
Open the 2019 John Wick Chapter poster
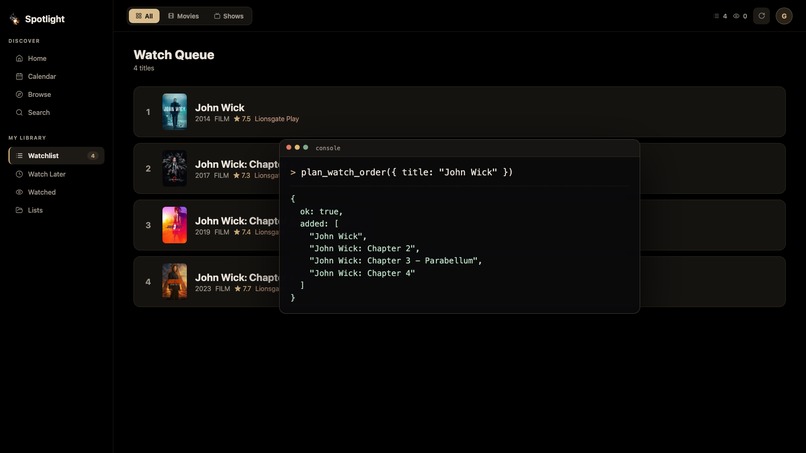click(175, 225)
